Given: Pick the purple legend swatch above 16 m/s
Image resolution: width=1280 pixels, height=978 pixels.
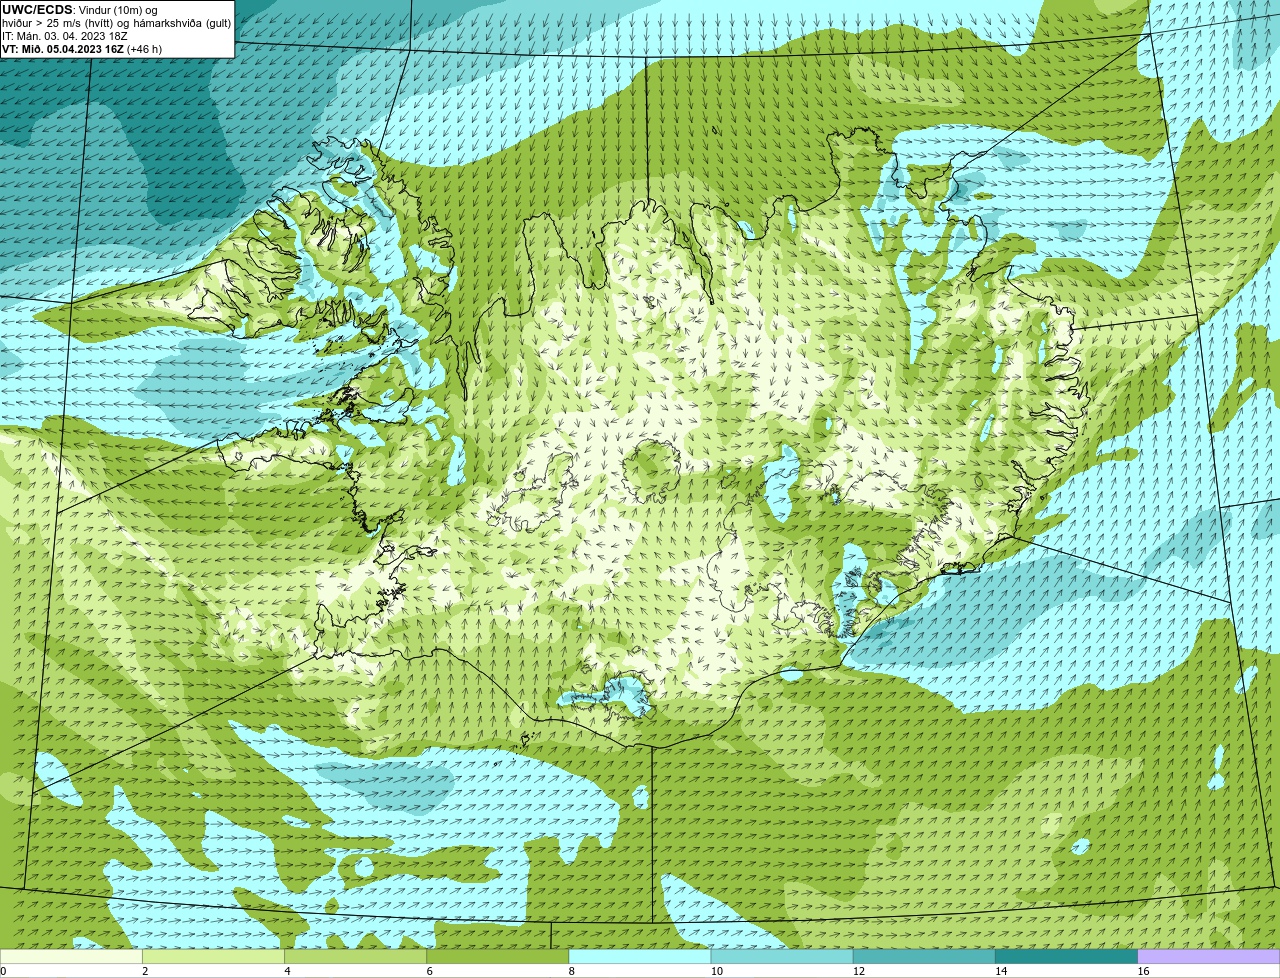Looking at the screenshot, I should tap(1208, 956).
